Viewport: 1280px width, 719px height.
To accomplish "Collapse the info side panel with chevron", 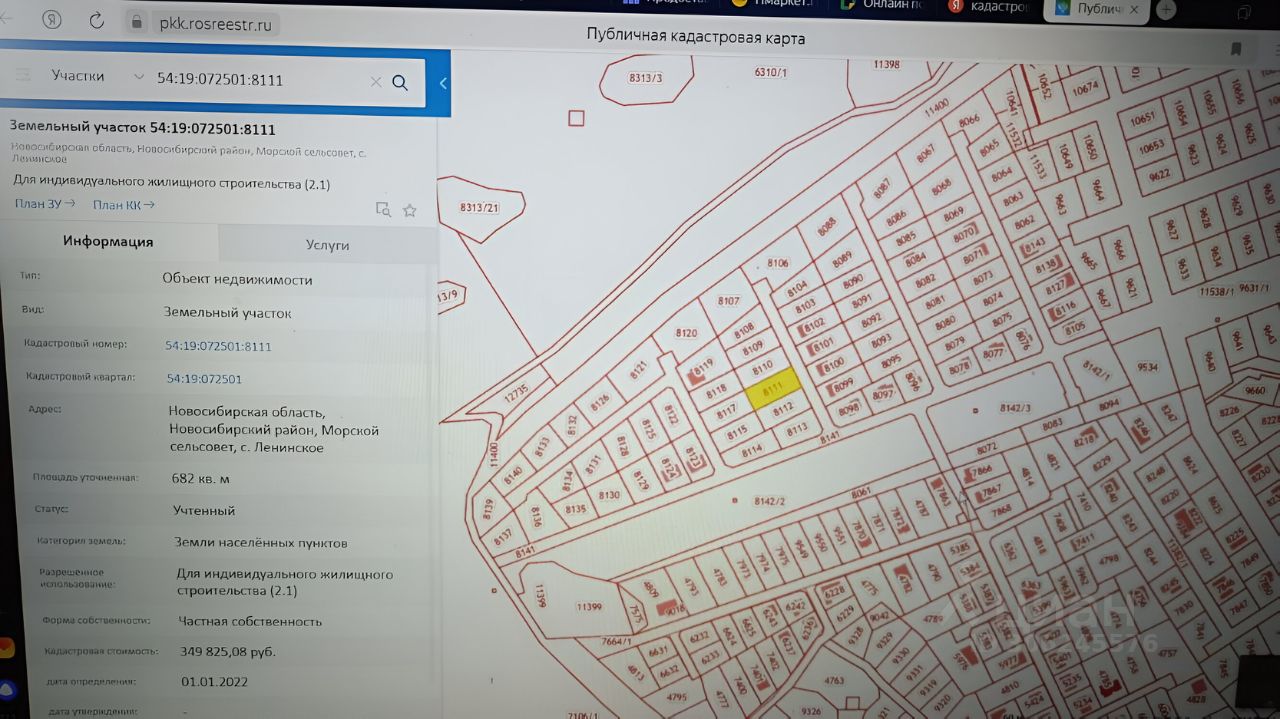I will coord(443,83).
